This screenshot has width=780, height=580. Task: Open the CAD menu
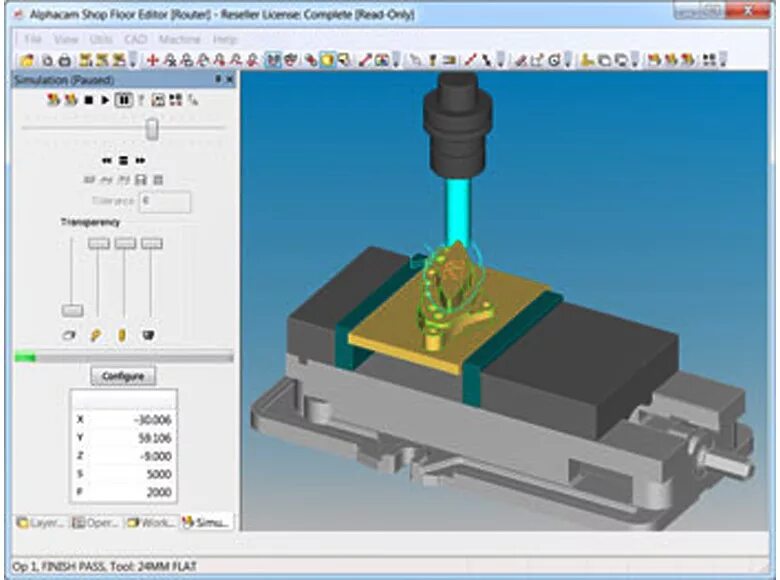point(135,39)
